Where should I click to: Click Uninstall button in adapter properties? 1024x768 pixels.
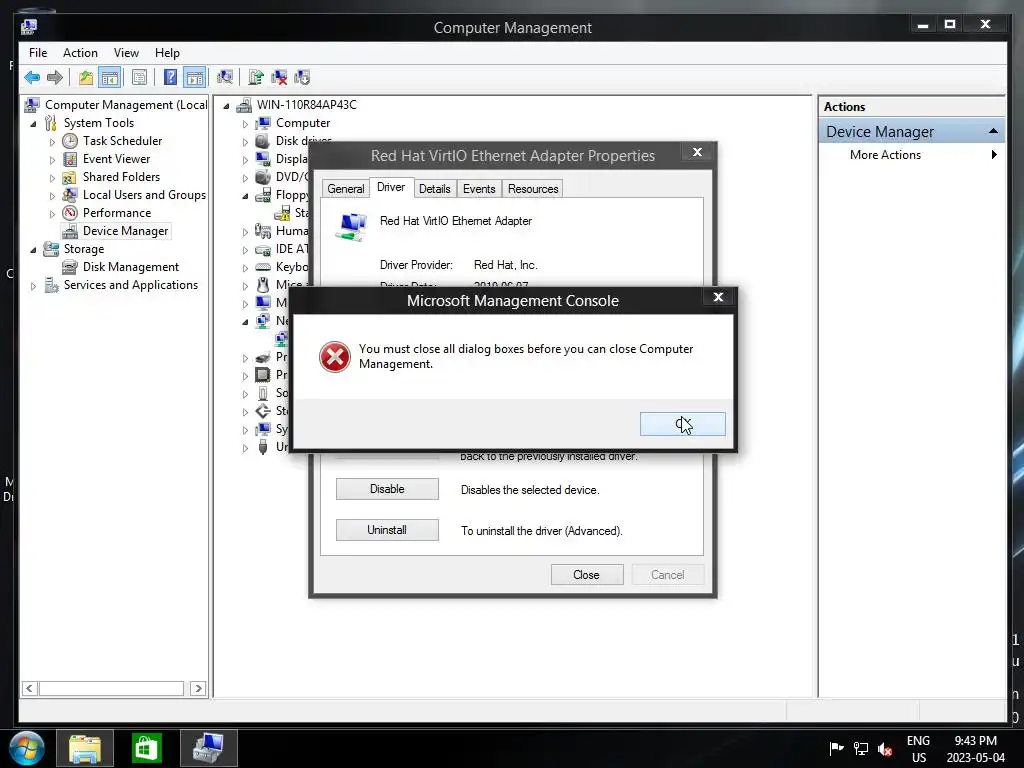387,530
